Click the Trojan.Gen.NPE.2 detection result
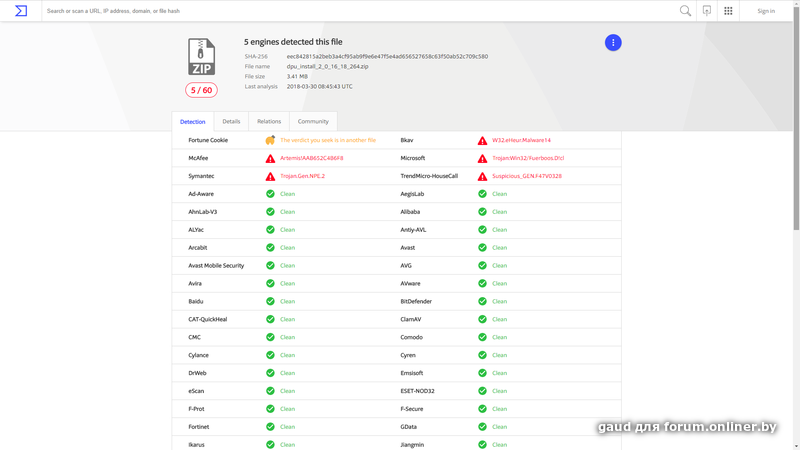This screenshot has height=450, width=800. pos(302,176)
